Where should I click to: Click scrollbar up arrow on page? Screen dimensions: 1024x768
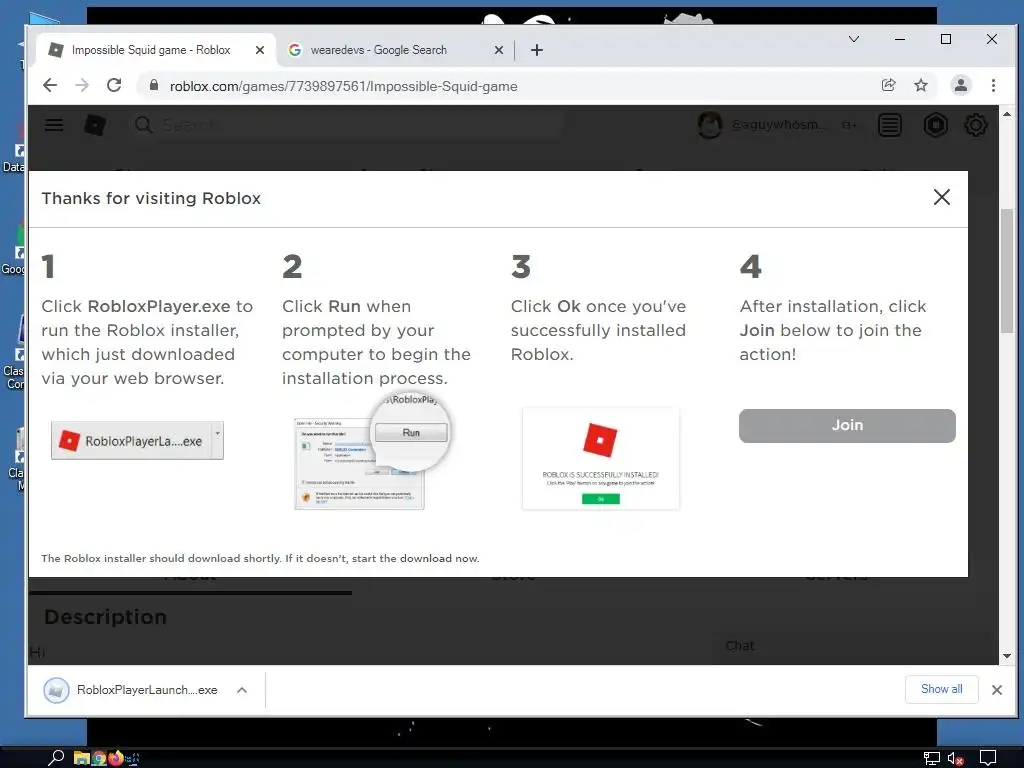click(1006, 114)
